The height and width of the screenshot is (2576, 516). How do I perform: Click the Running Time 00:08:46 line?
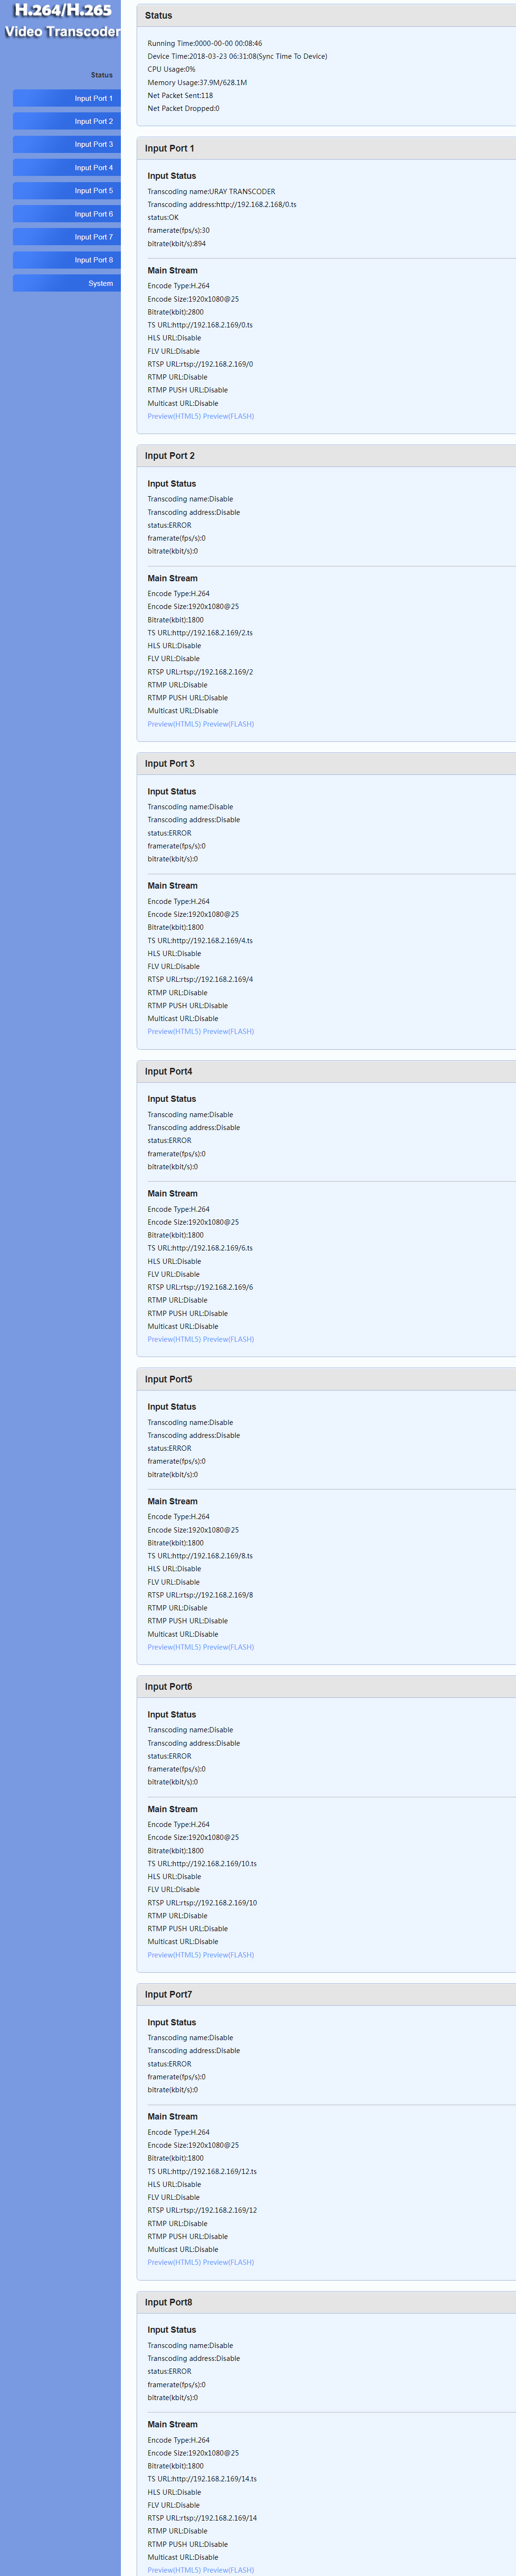pyautogui.click(x=205, y=44)
